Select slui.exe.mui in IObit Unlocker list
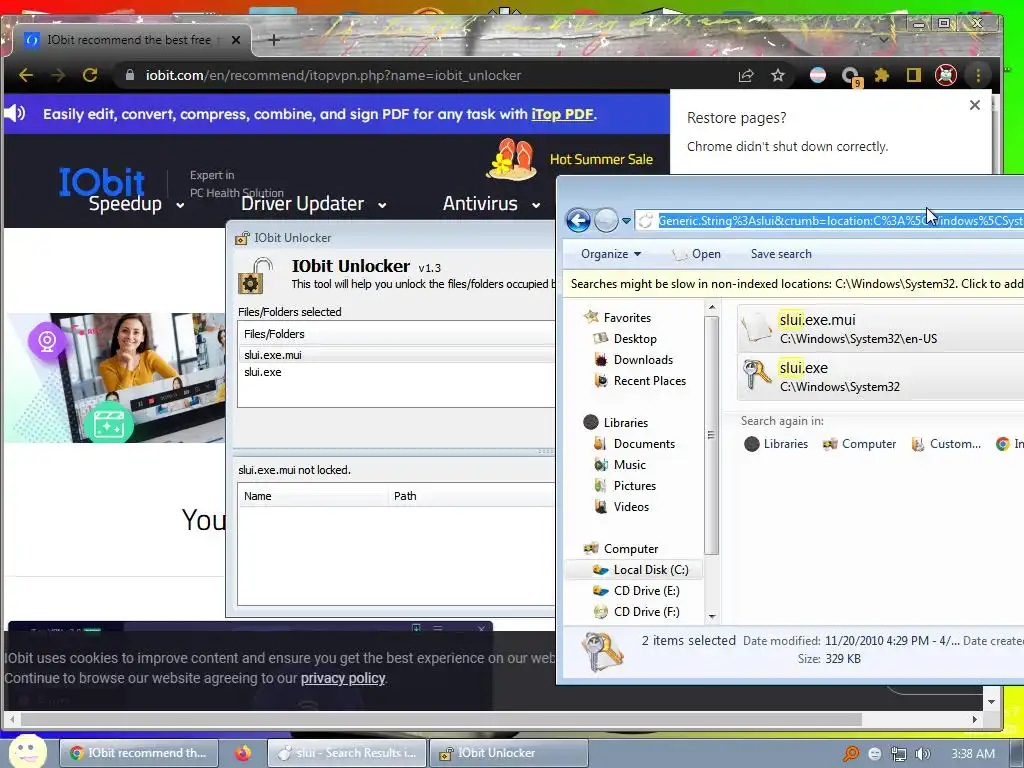This screenshot has width=1024, height=768. (396, 355)
